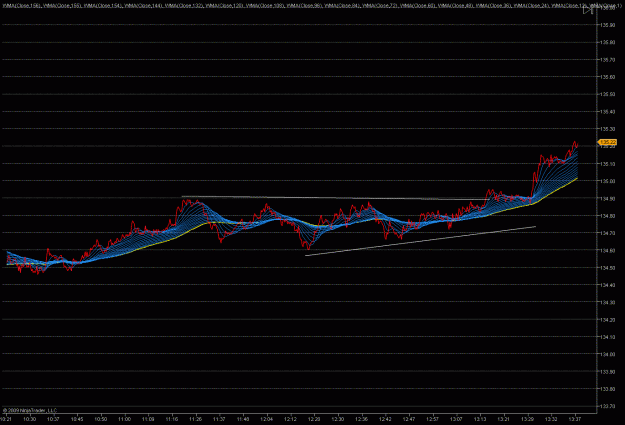
Task: Click the 11:37 time axis label
Action: (219, 419)
